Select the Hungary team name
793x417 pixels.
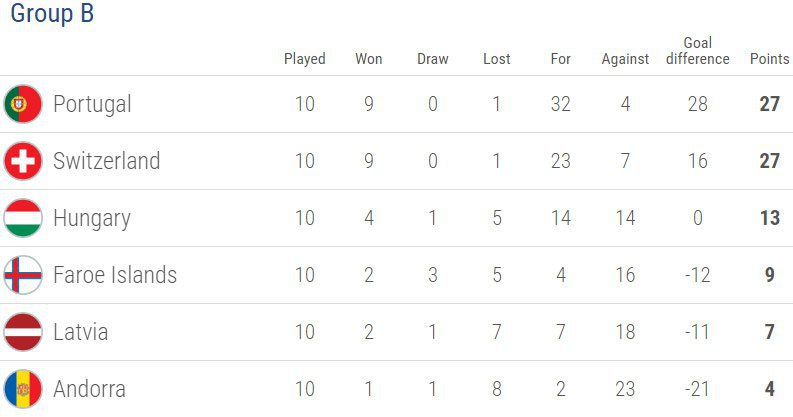pos(92,218)
